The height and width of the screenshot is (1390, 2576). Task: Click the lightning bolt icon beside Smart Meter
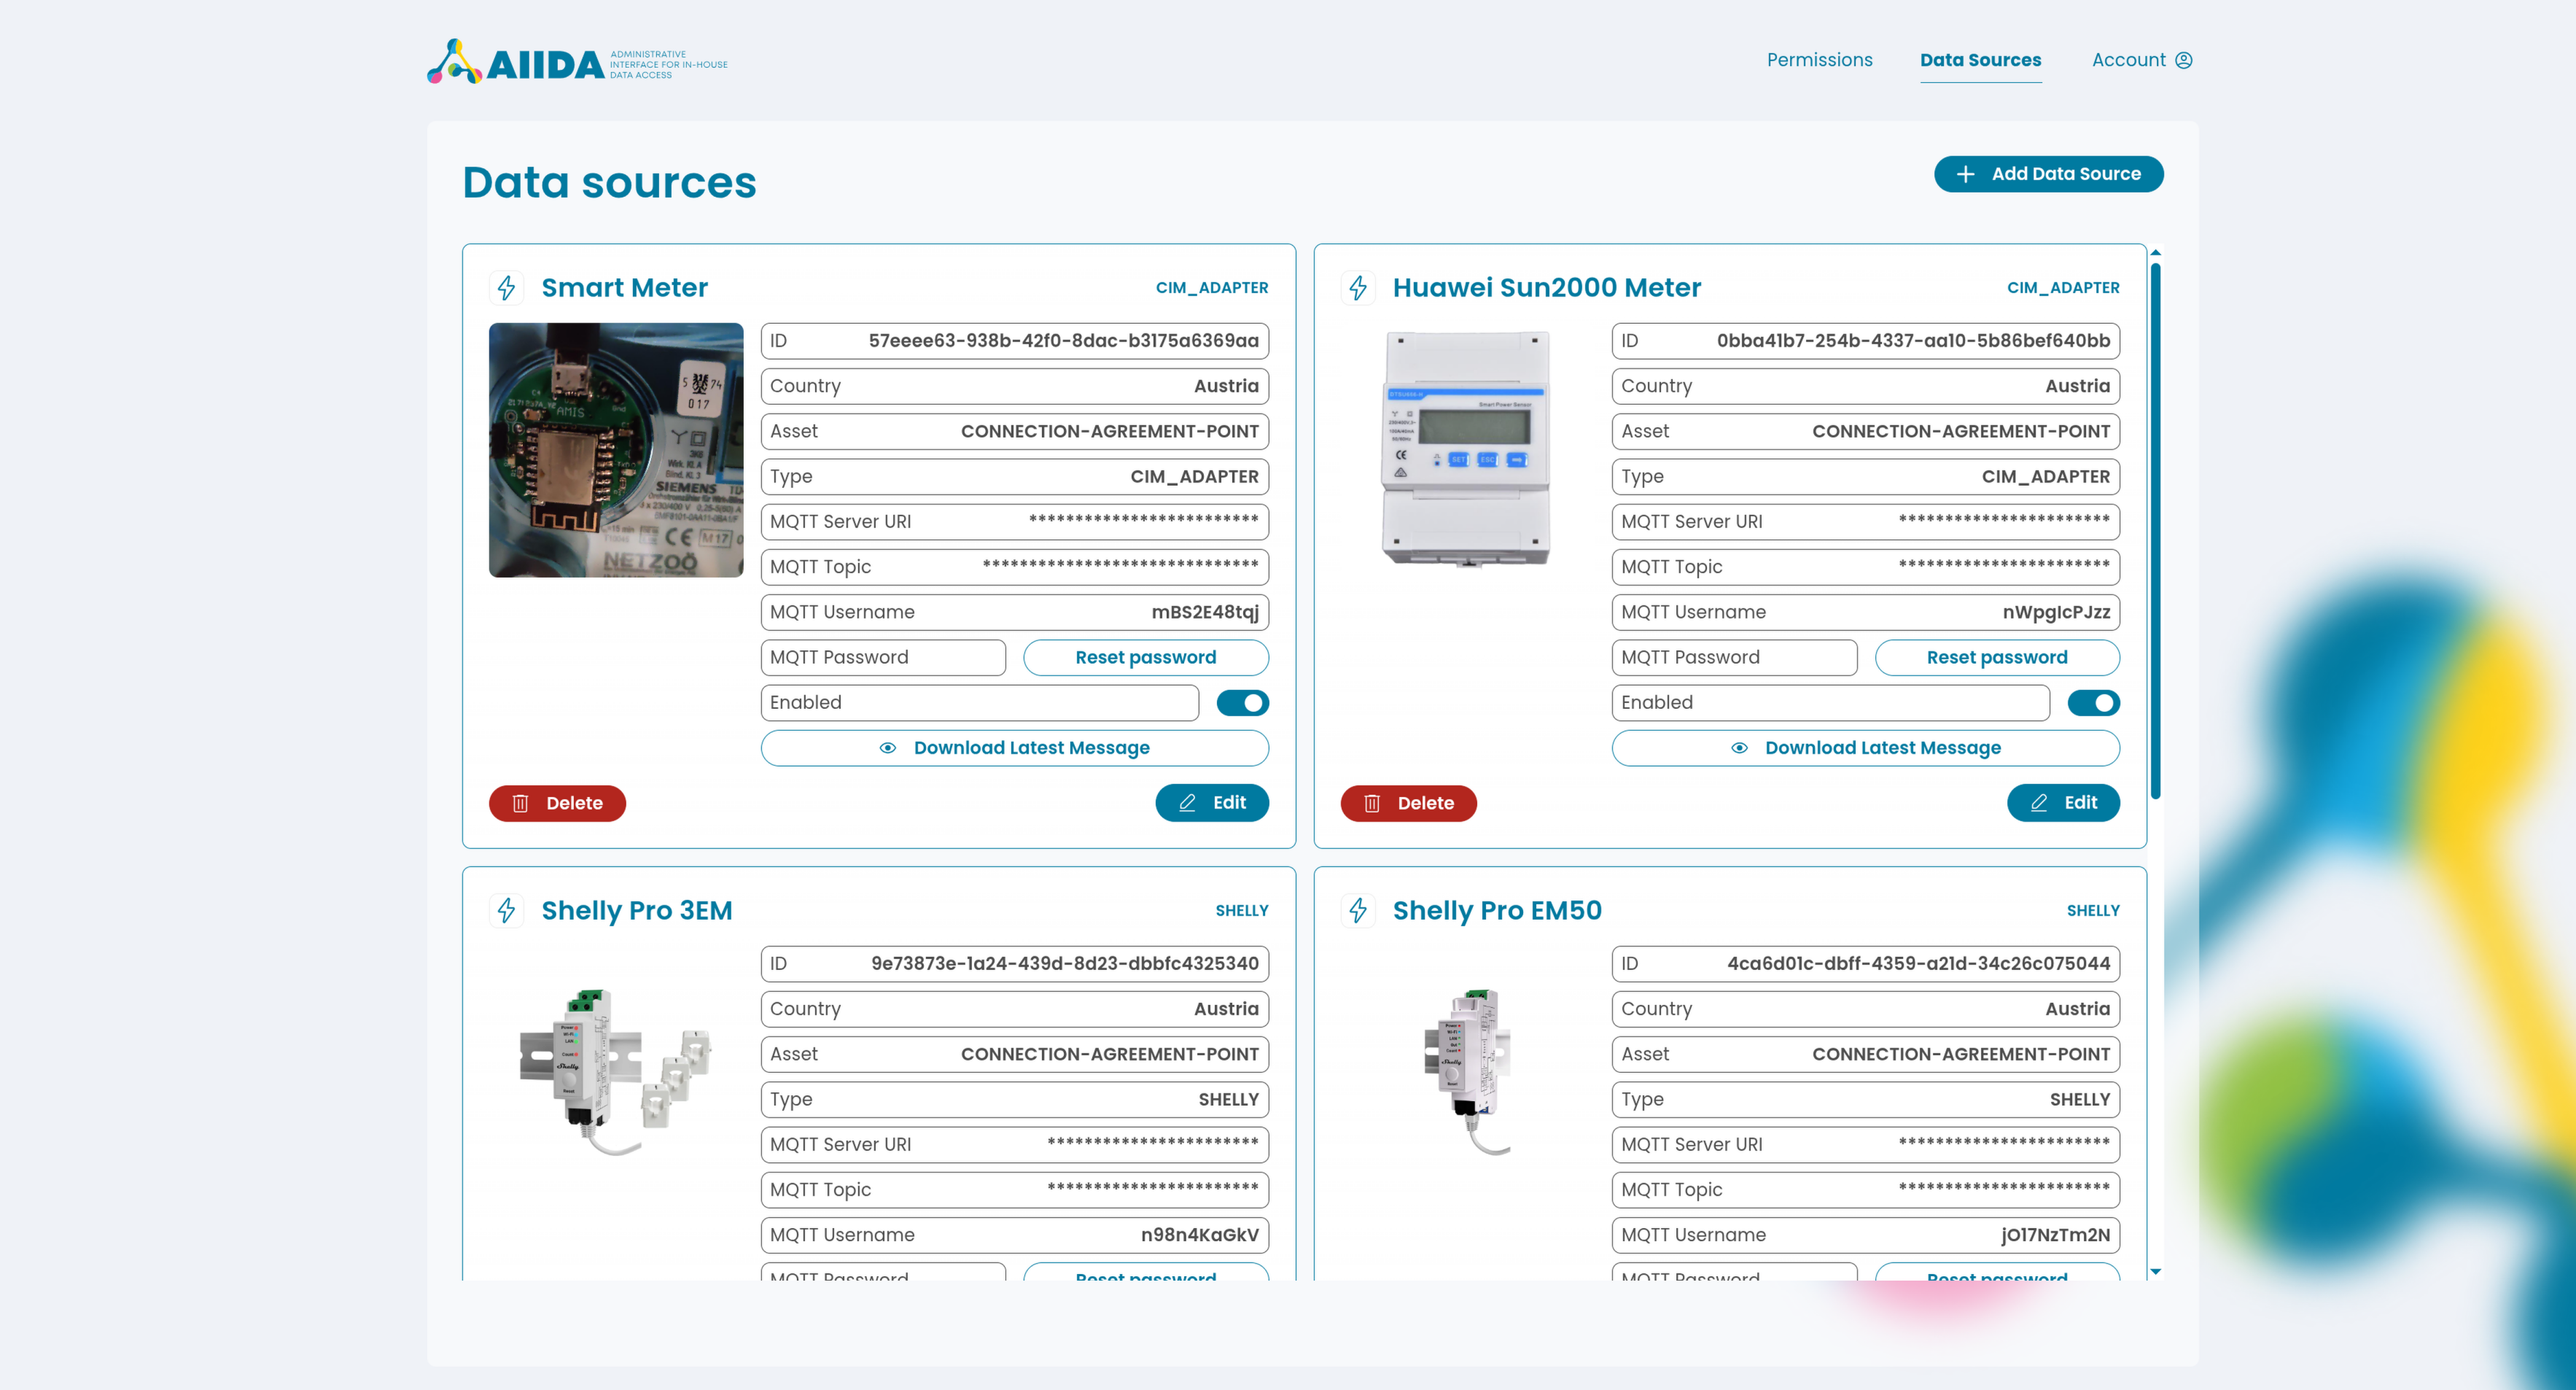point(507,287)
